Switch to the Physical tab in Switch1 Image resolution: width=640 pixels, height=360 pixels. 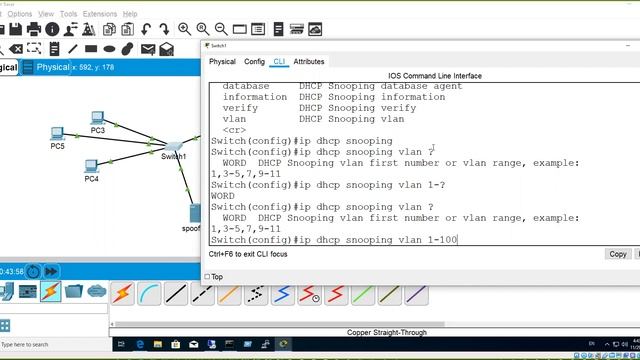click(222, 62)
